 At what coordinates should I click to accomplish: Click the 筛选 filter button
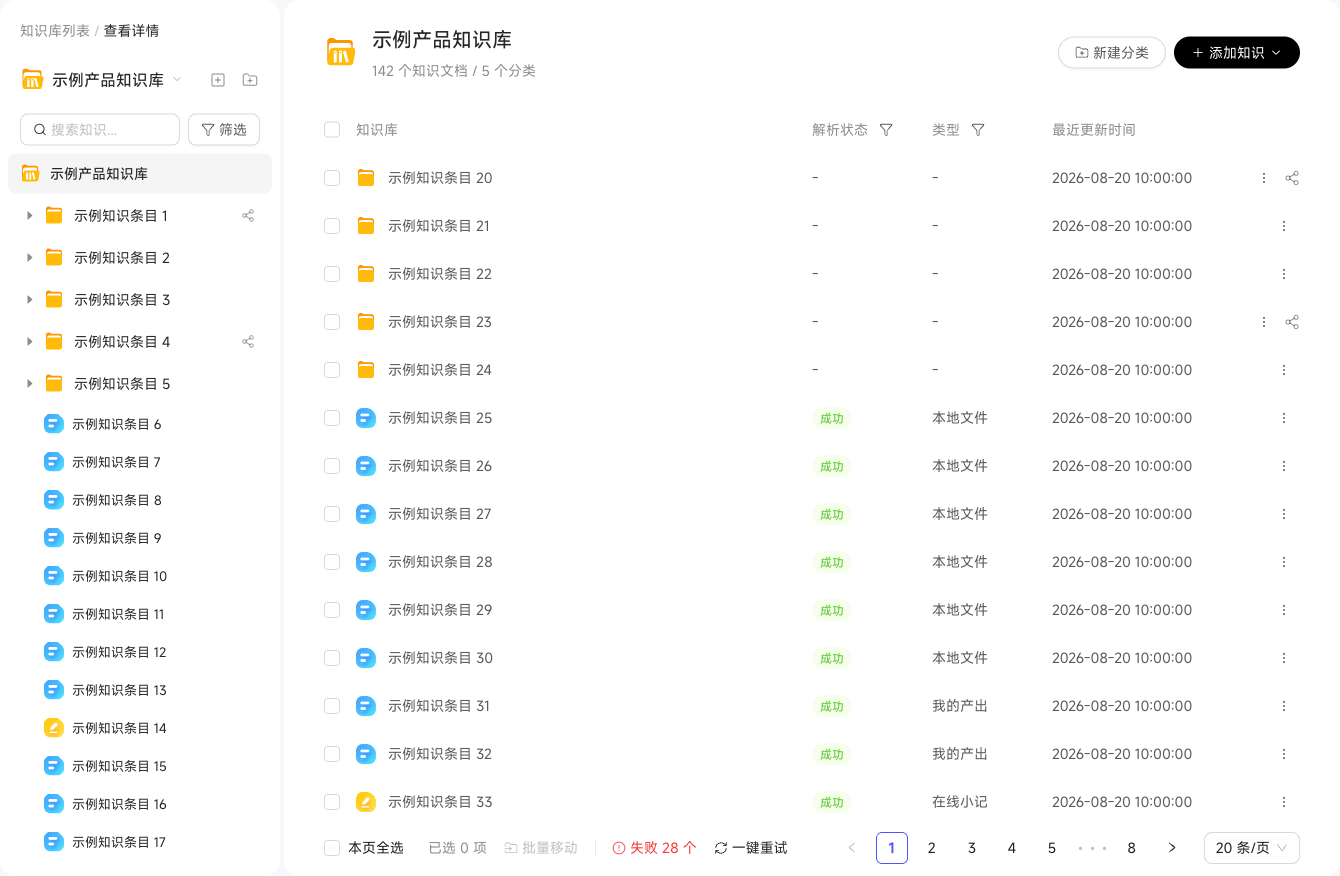pyautogui.click(x=224, y=130)
